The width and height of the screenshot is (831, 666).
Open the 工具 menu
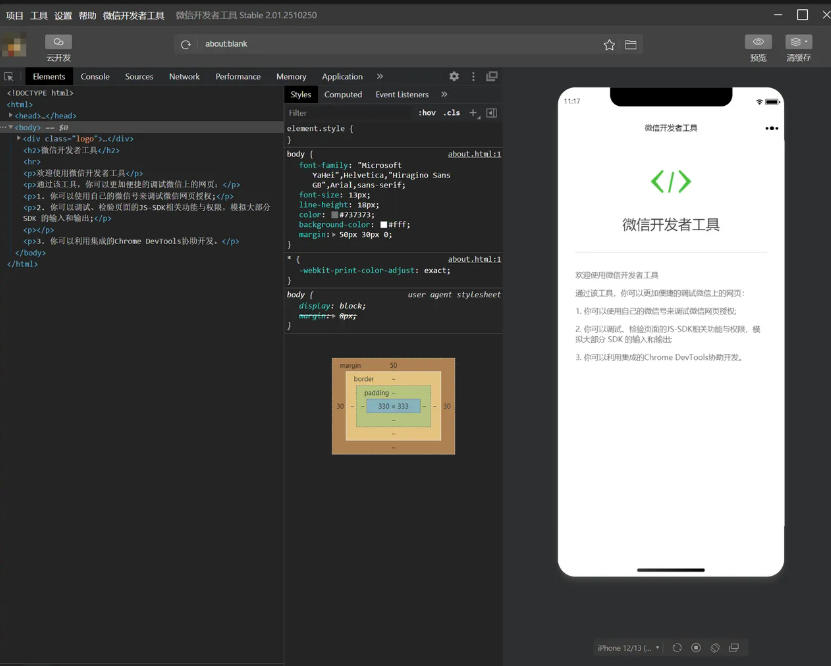pos(39,16)
